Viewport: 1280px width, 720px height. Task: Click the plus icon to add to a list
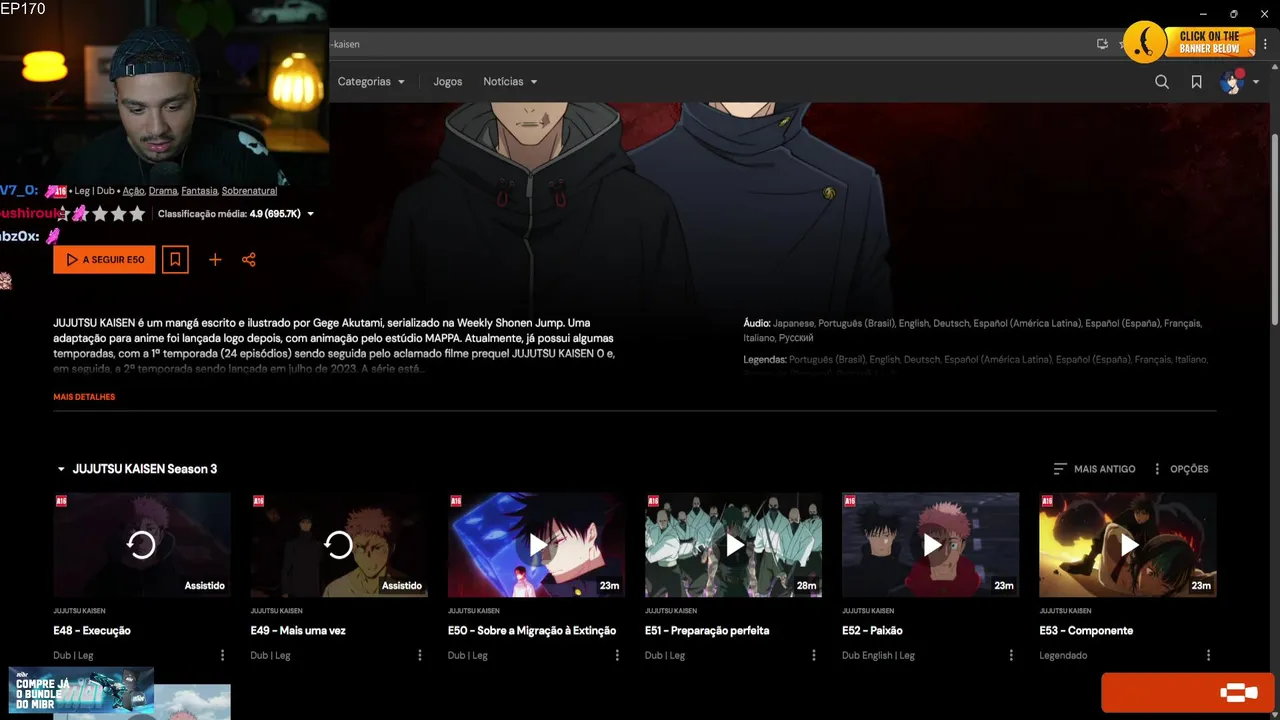pos(215,260)
